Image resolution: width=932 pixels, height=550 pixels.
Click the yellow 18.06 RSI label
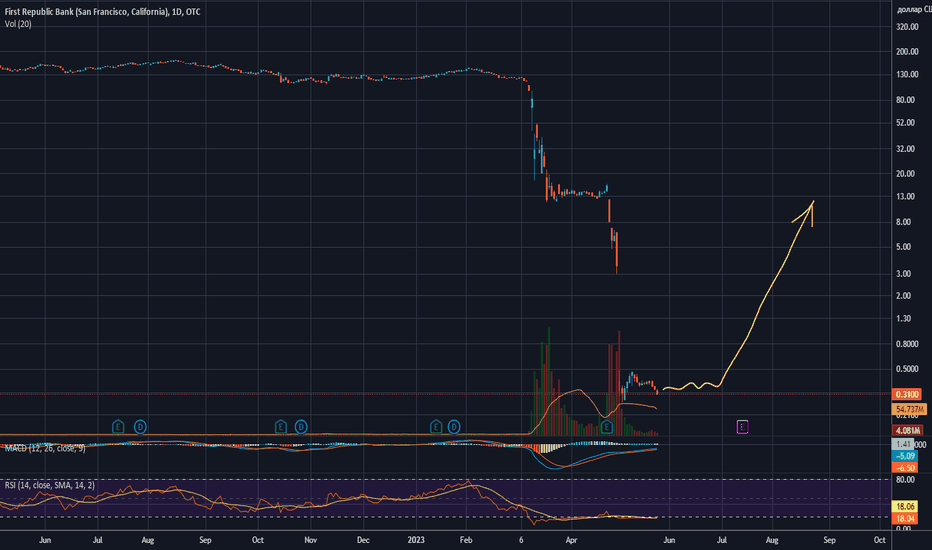(x=905, y=507)
